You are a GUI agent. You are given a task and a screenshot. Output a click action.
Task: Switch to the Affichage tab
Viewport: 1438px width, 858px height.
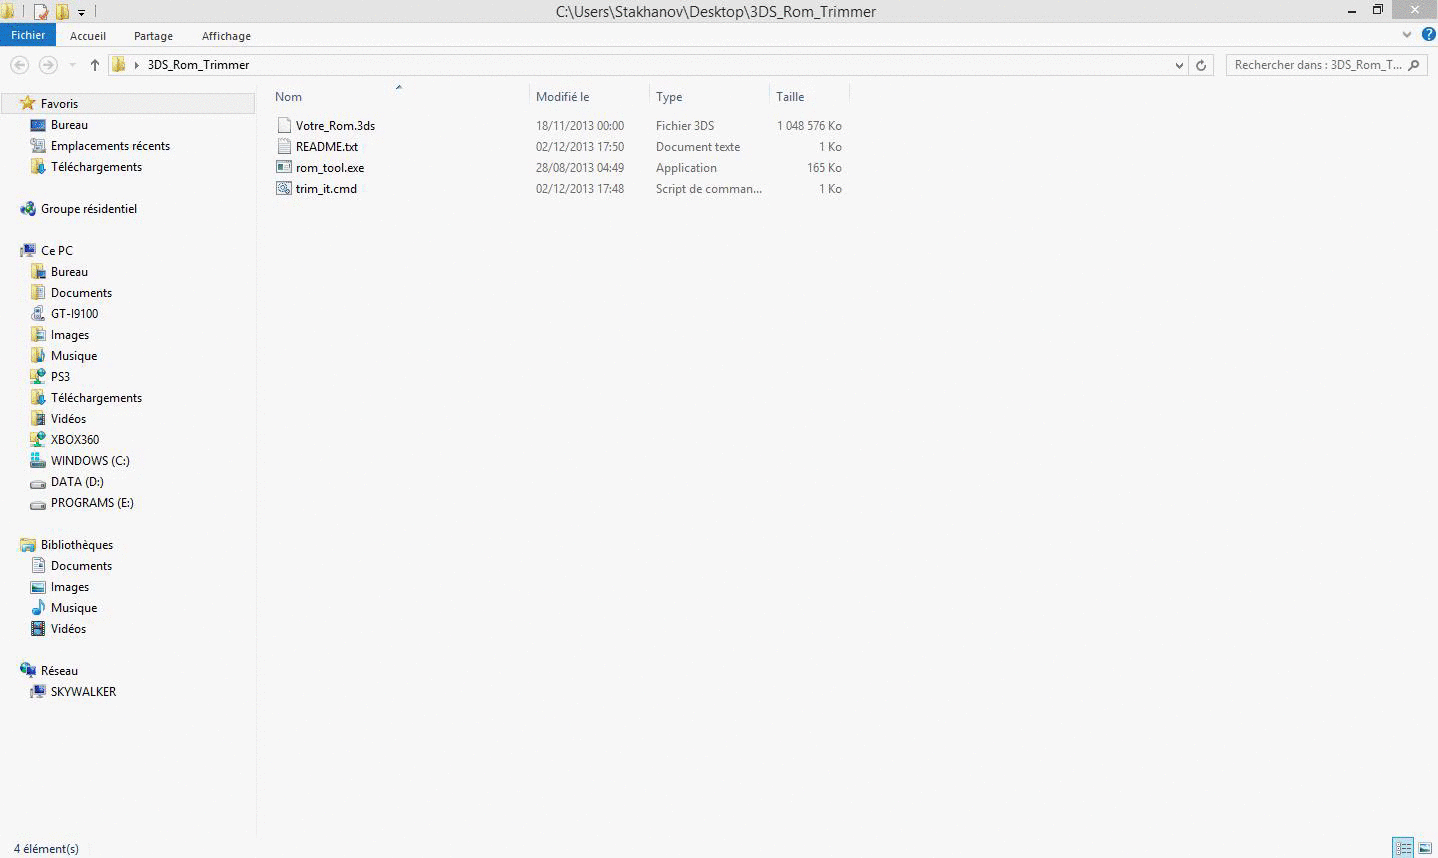pos(226,36)
